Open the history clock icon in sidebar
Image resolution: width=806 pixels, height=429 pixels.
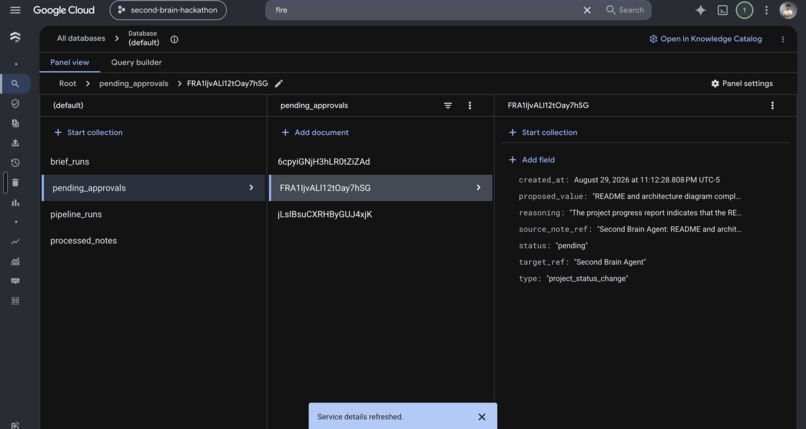[15, 163]
